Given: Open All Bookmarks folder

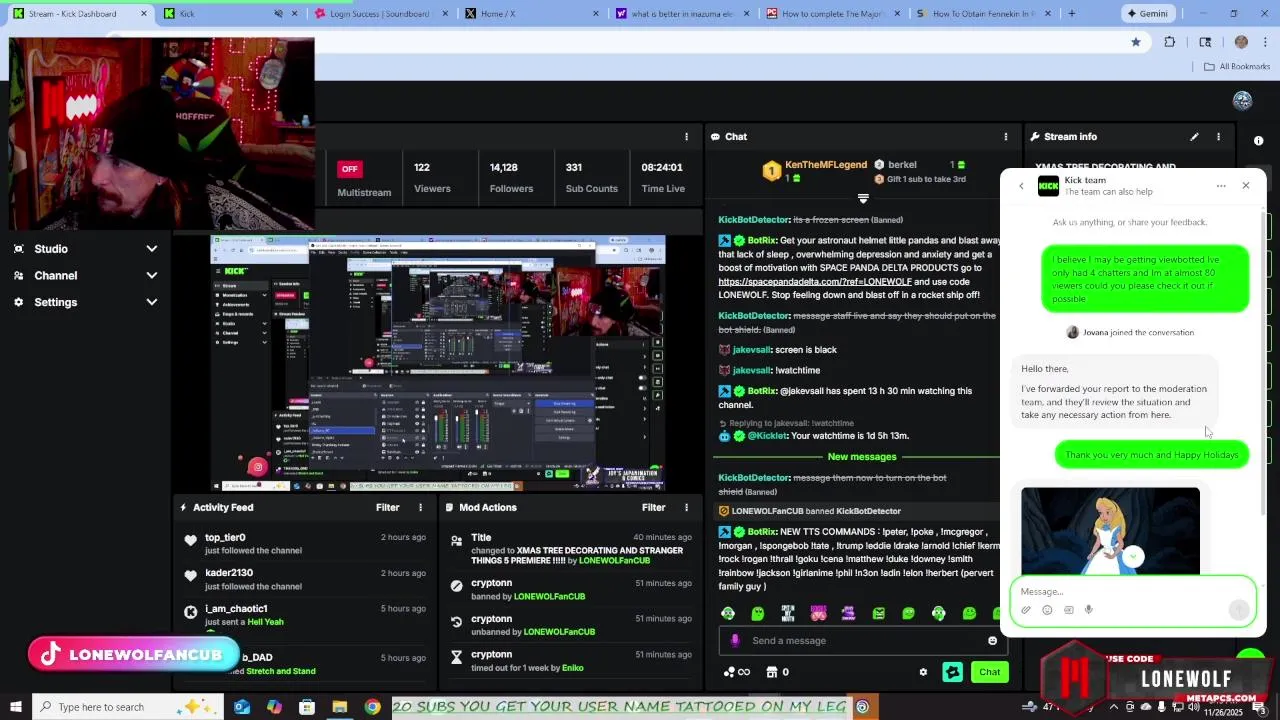Looking at the screenshot, I should tap(1237, 67).
